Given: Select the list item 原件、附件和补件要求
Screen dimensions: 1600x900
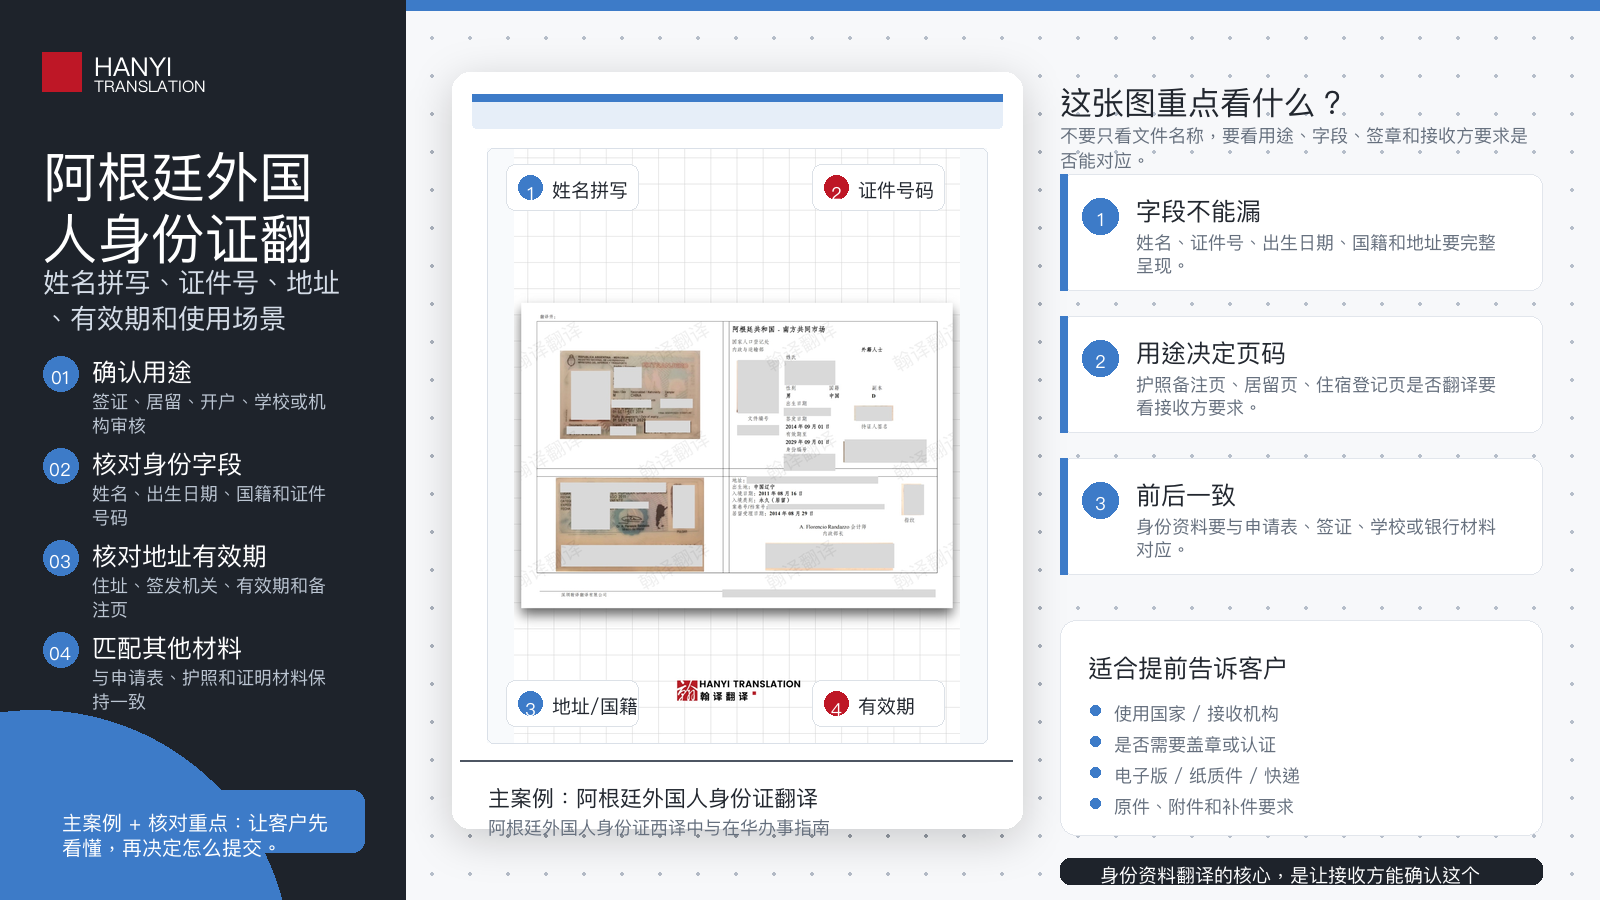Looking at the screenshot, I should [1204, 806].
